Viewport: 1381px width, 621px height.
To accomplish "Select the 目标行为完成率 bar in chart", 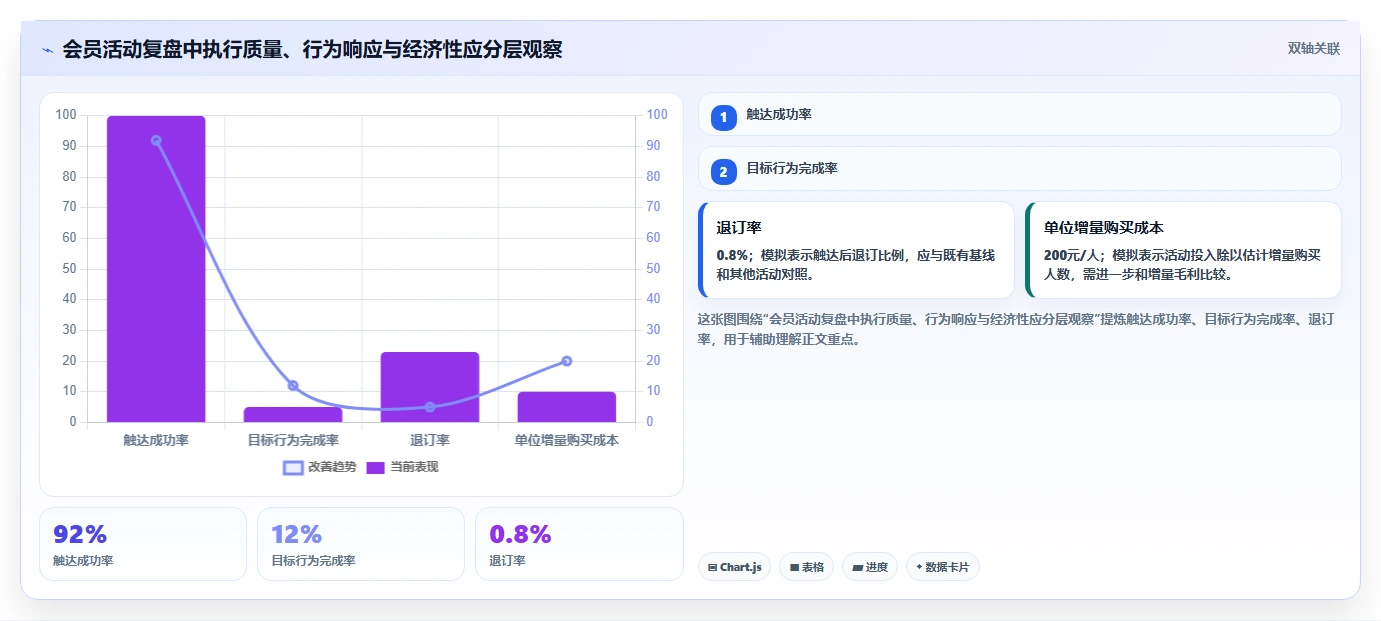I will coord(293,414).
